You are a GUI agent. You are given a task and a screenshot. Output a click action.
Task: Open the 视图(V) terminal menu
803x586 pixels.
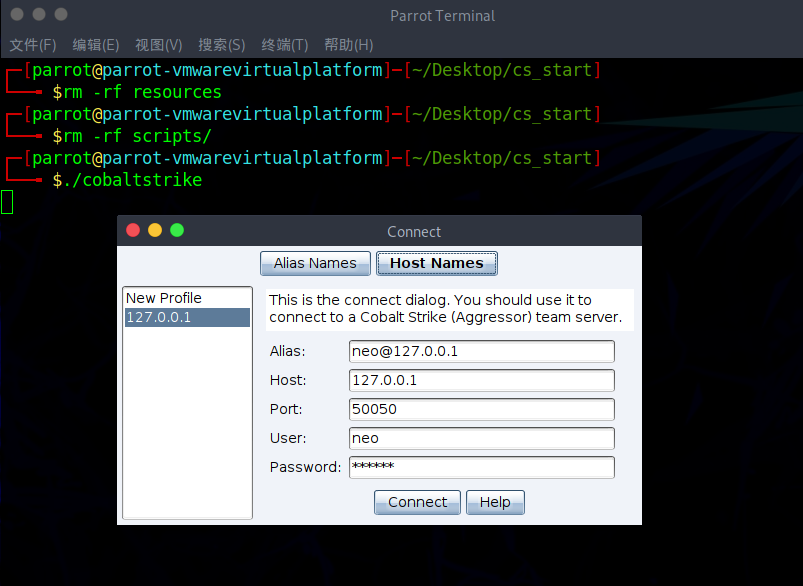coord(159,45)
